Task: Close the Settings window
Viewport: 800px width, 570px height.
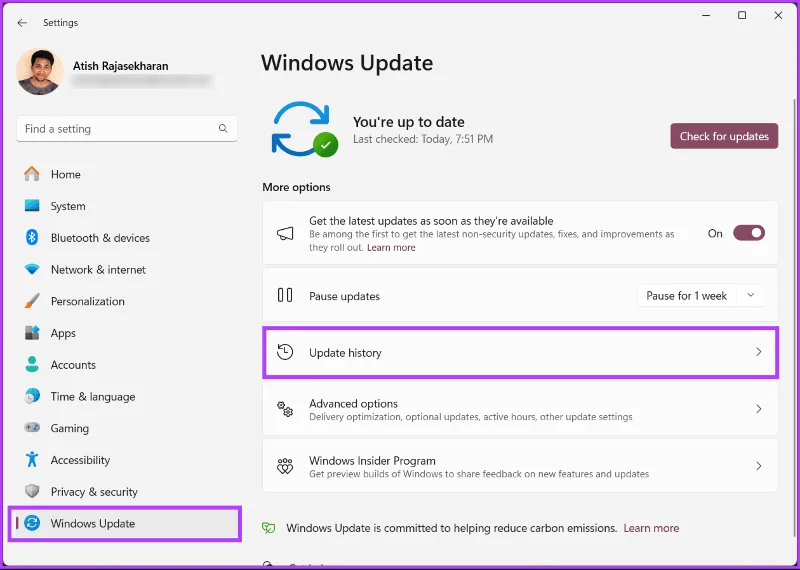Action: pyautogui.click(x=778, y=16)
